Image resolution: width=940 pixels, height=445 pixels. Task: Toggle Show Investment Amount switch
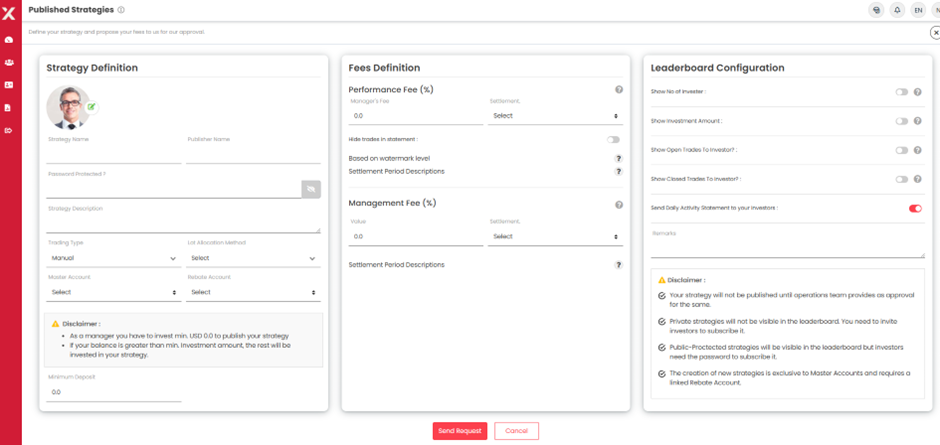901,121
